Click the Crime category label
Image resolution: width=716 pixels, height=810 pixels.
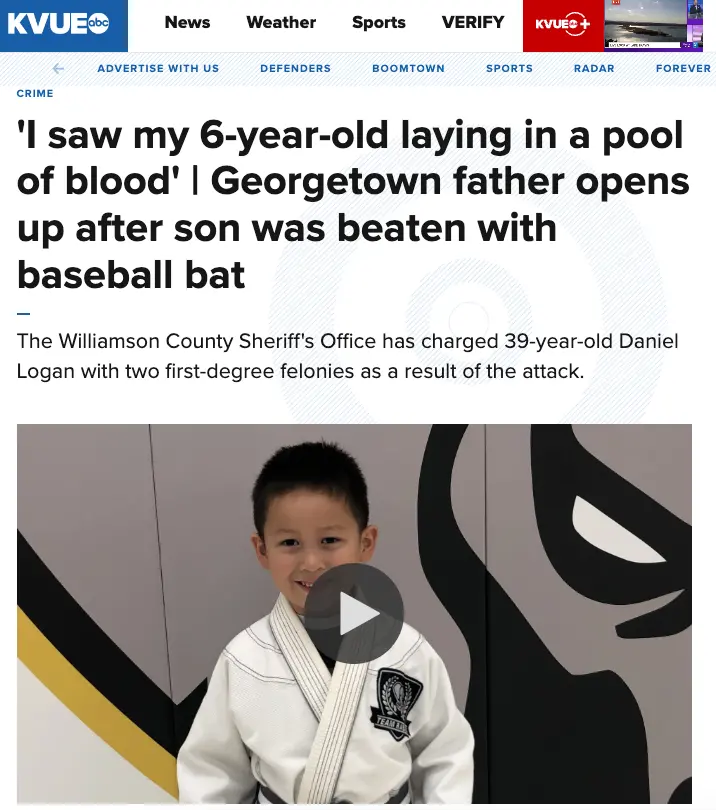[35, 94]
